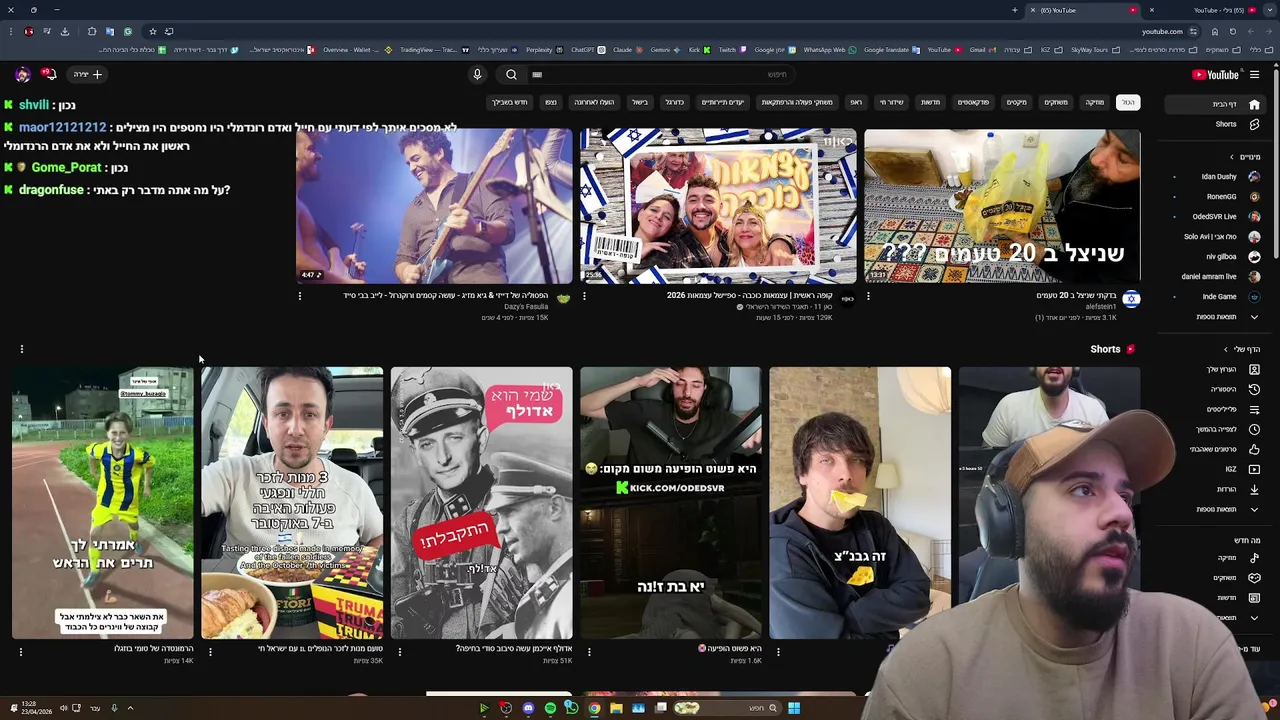Open Discord from the taskbar
This screenshot has width=1280, height=720.
pyautogui.click(x=528, y=708)
